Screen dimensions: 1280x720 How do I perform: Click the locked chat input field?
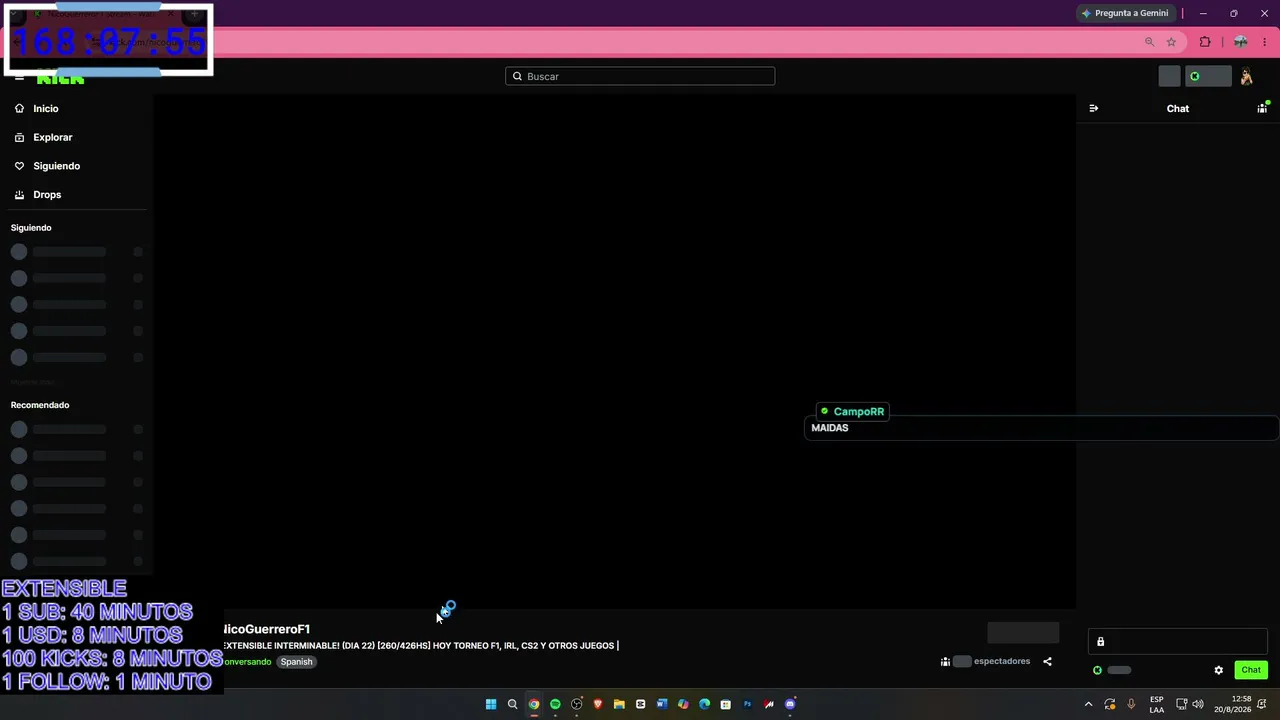[x=1178, y=642]
